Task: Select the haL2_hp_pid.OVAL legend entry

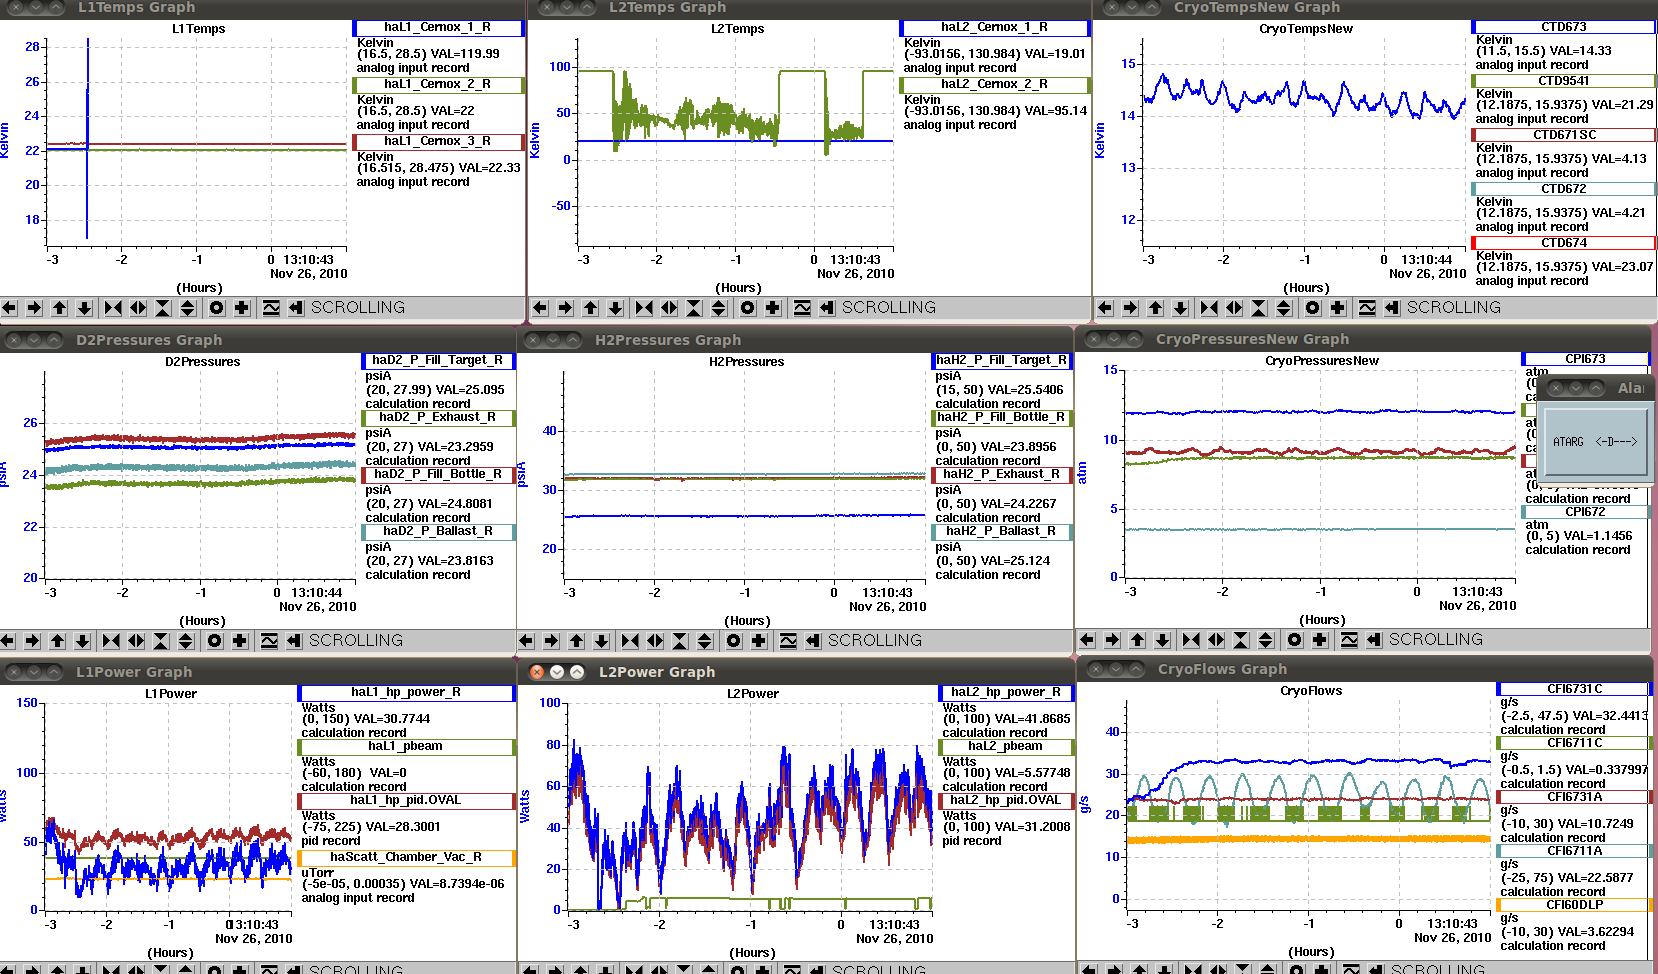Action: pyautogui.click(x=1006, y=801)
